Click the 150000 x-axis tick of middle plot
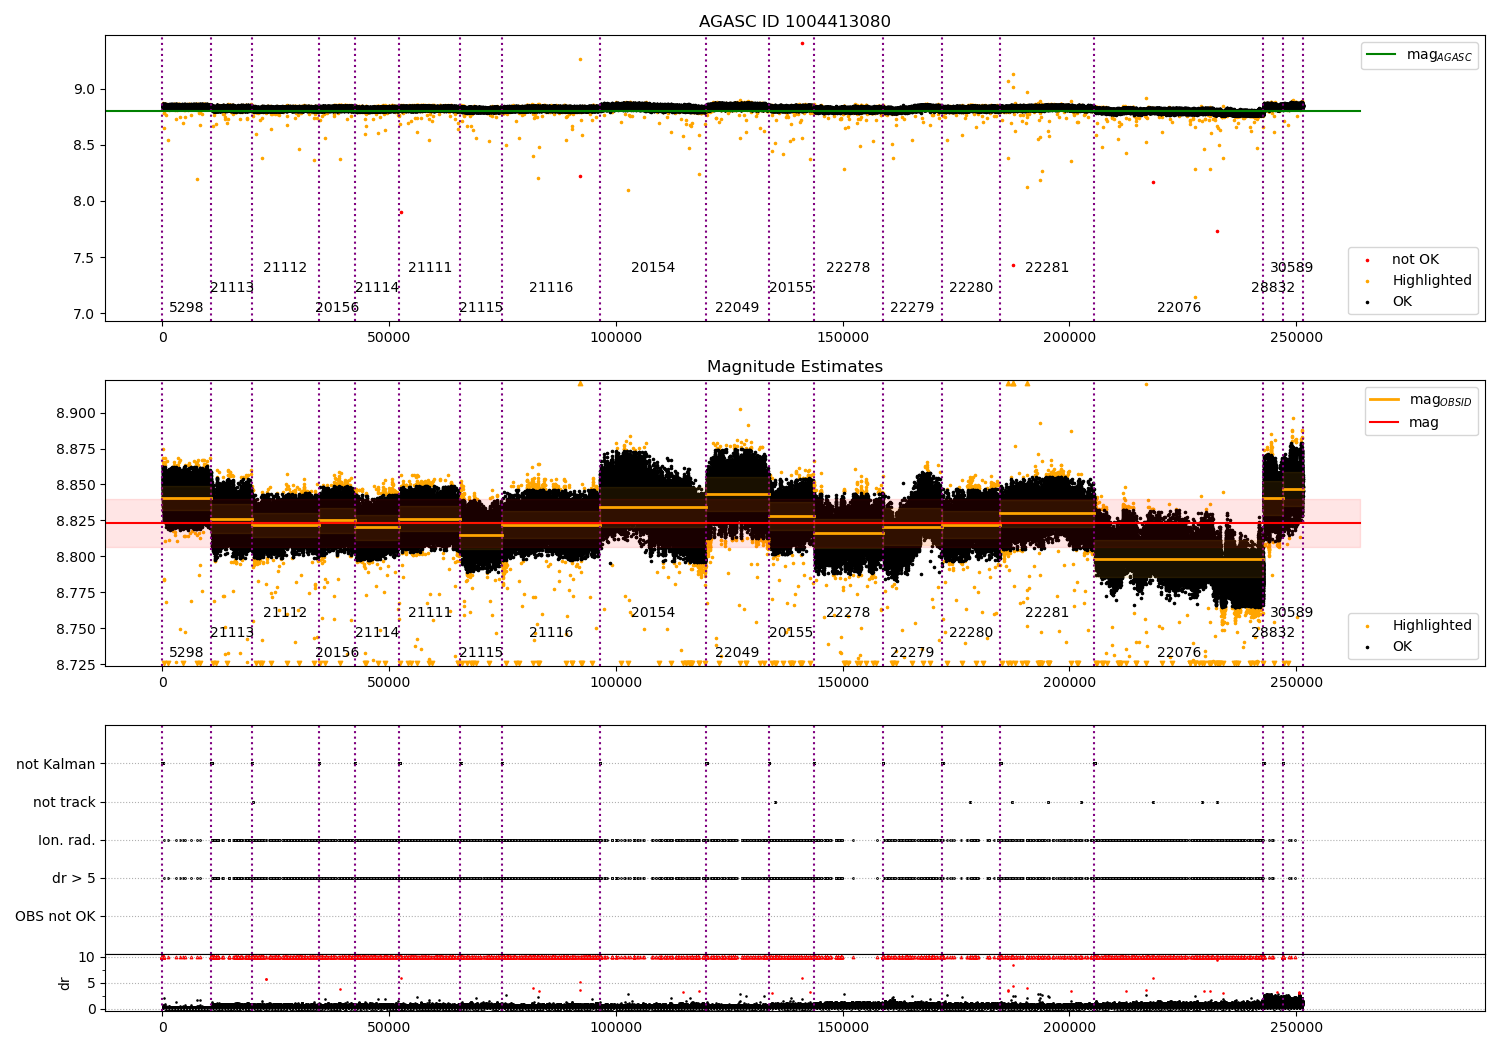This screenshot has height=1050, width=1500. (x=843, y=683)
